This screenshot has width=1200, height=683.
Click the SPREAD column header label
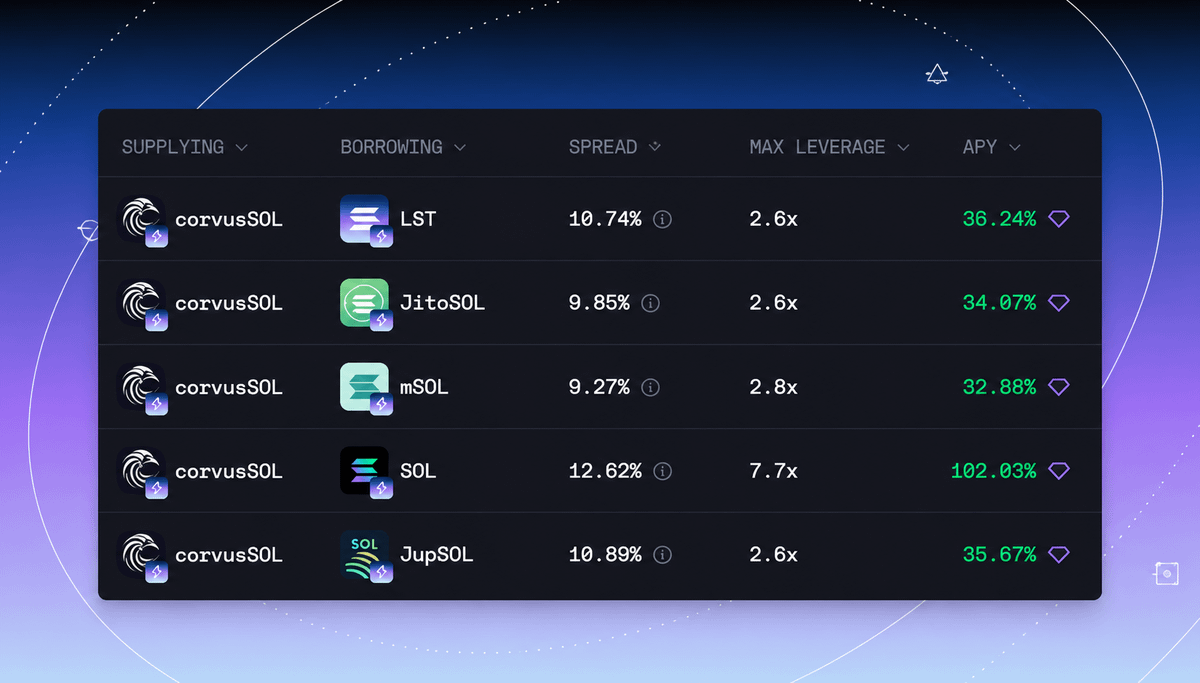(603, 147)
